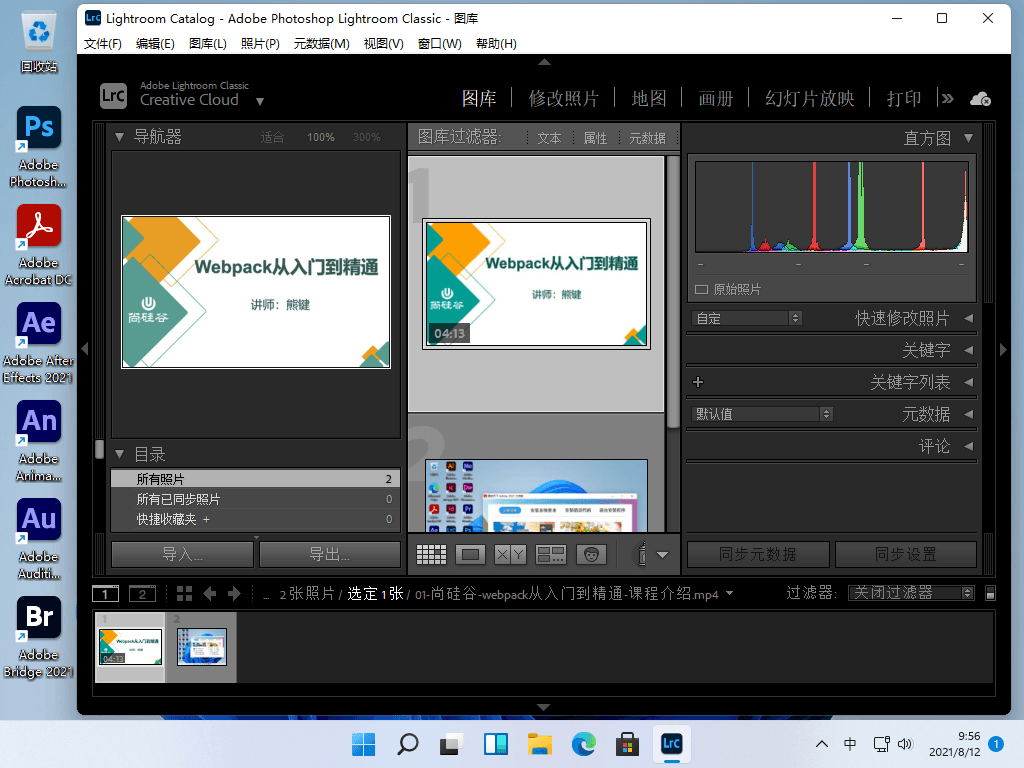Click the cloud sync status icon
Screen dimensions: 1024x768
(x=980, y=99)
